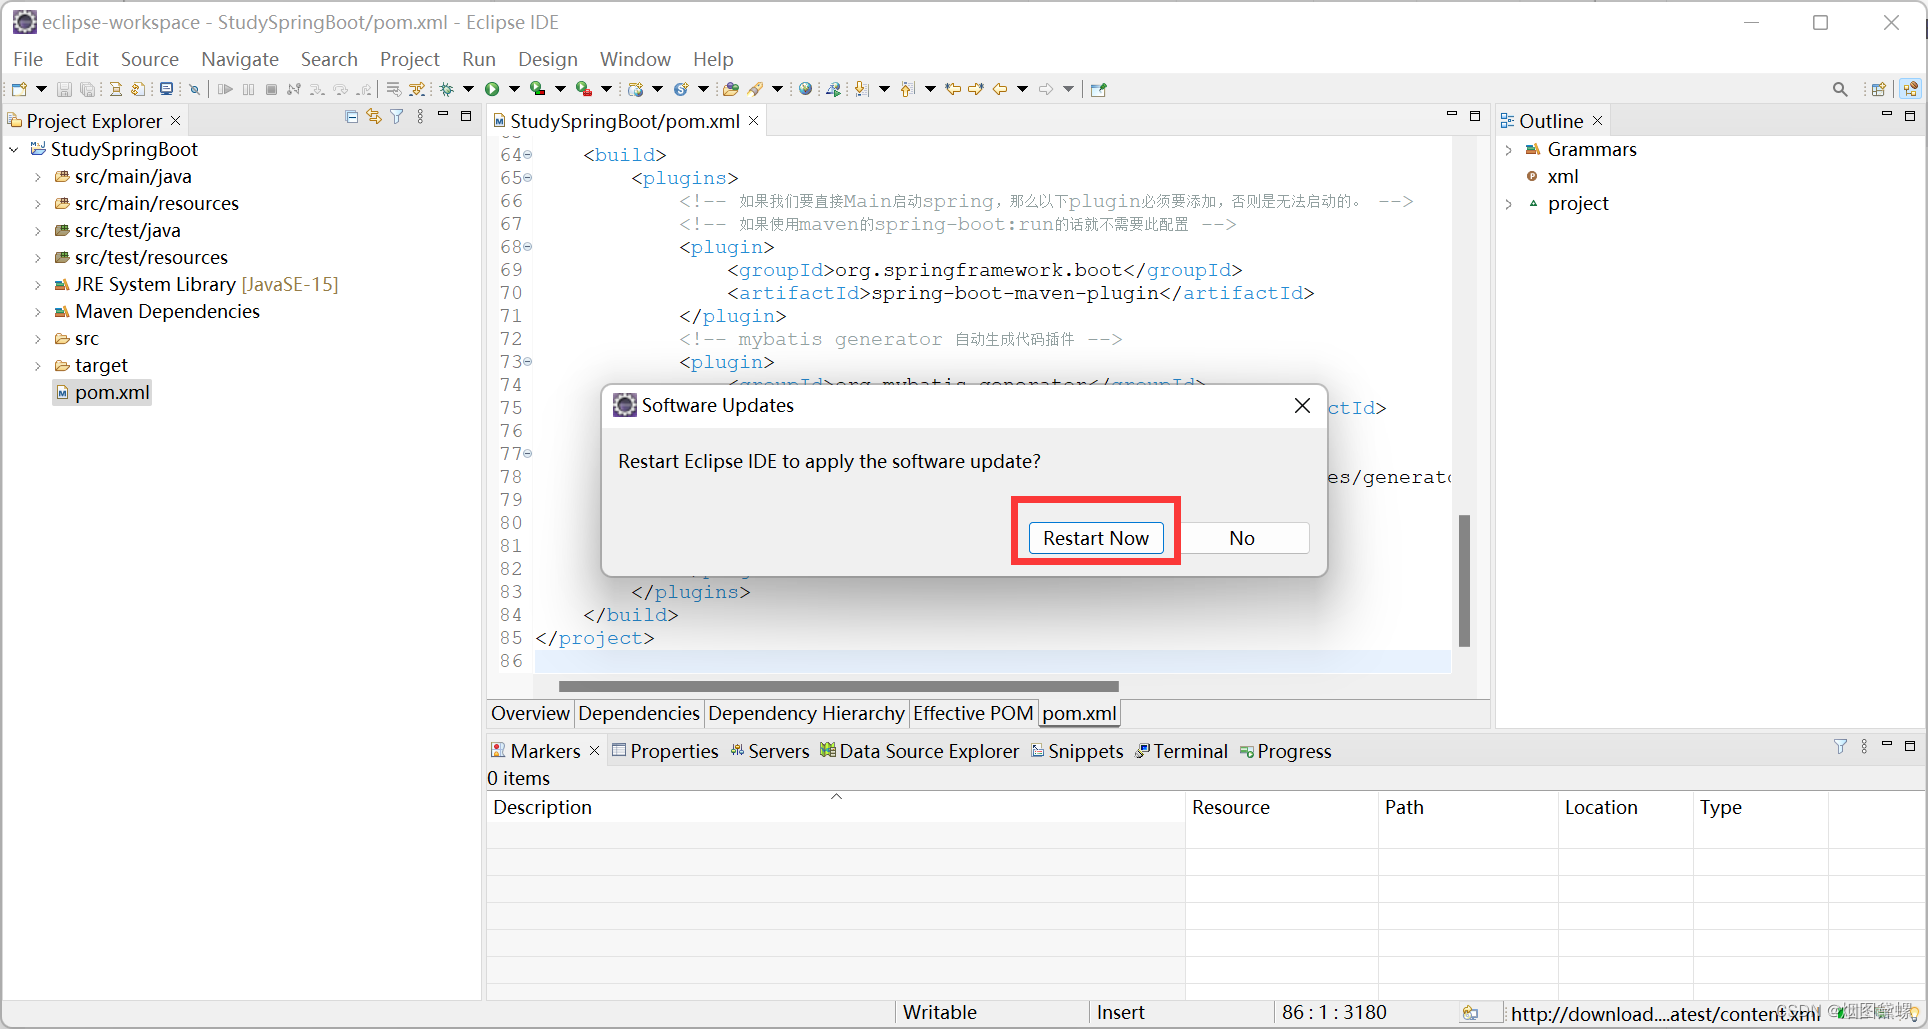Click the Restart Now button
The image size is (1928, 1029).
click(1096, 538)
